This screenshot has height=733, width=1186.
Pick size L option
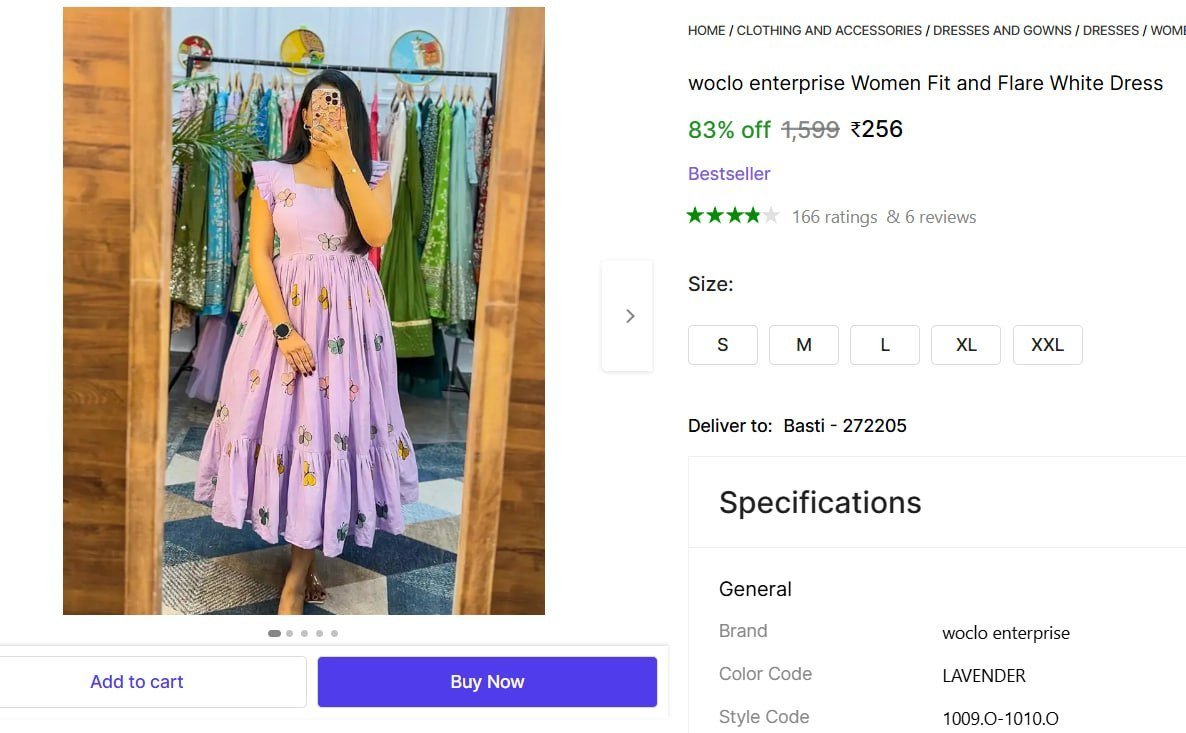click(x=884, y=345)
